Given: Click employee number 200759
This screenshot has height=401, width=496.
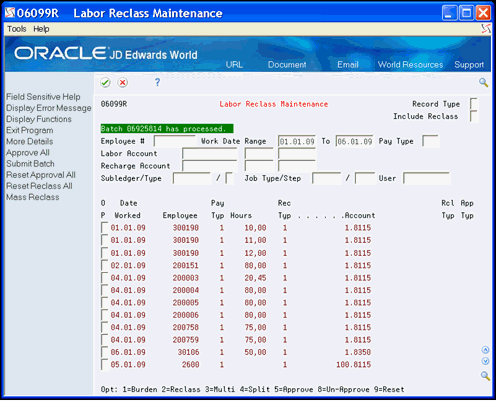Looking at the screenshot, I should (186, 340).
